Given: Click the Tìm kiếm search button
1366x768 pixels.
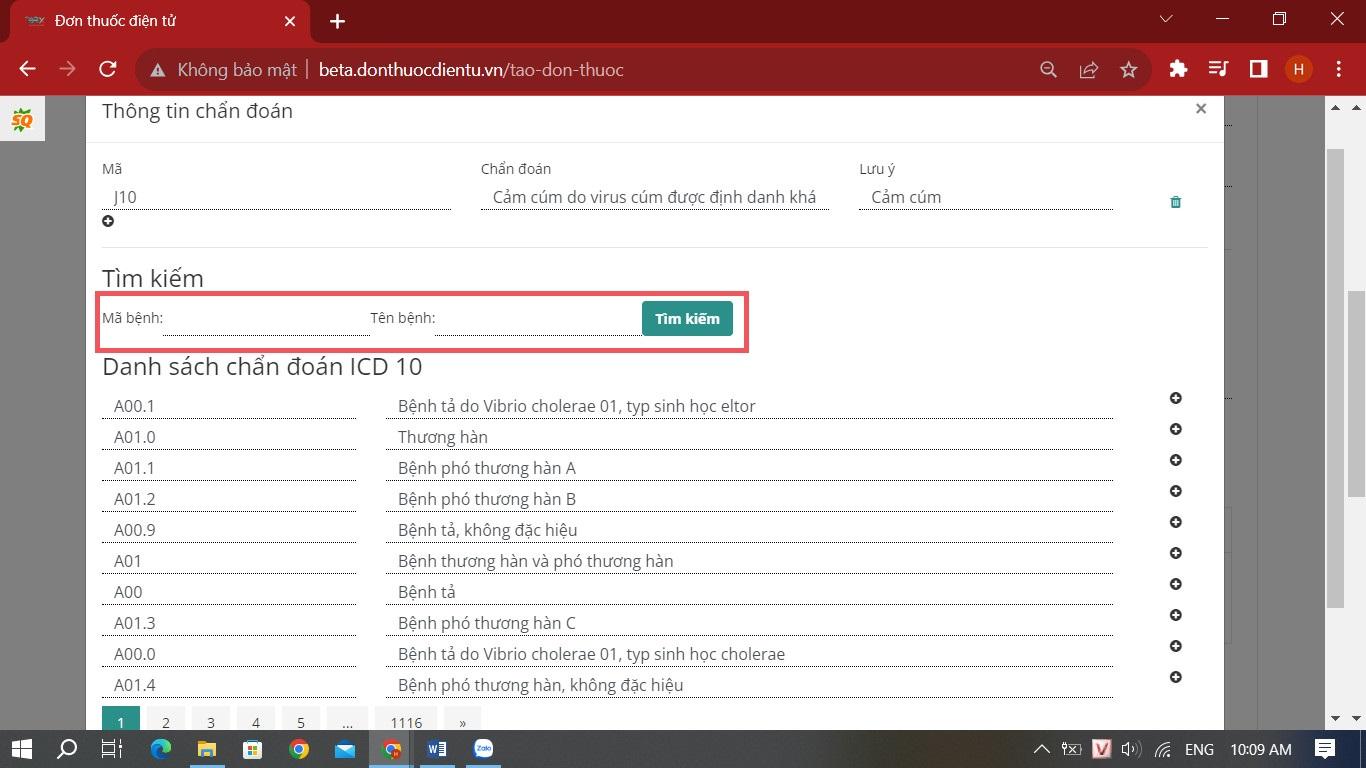Looking at the screenshot, I should [x=687, y=319].
